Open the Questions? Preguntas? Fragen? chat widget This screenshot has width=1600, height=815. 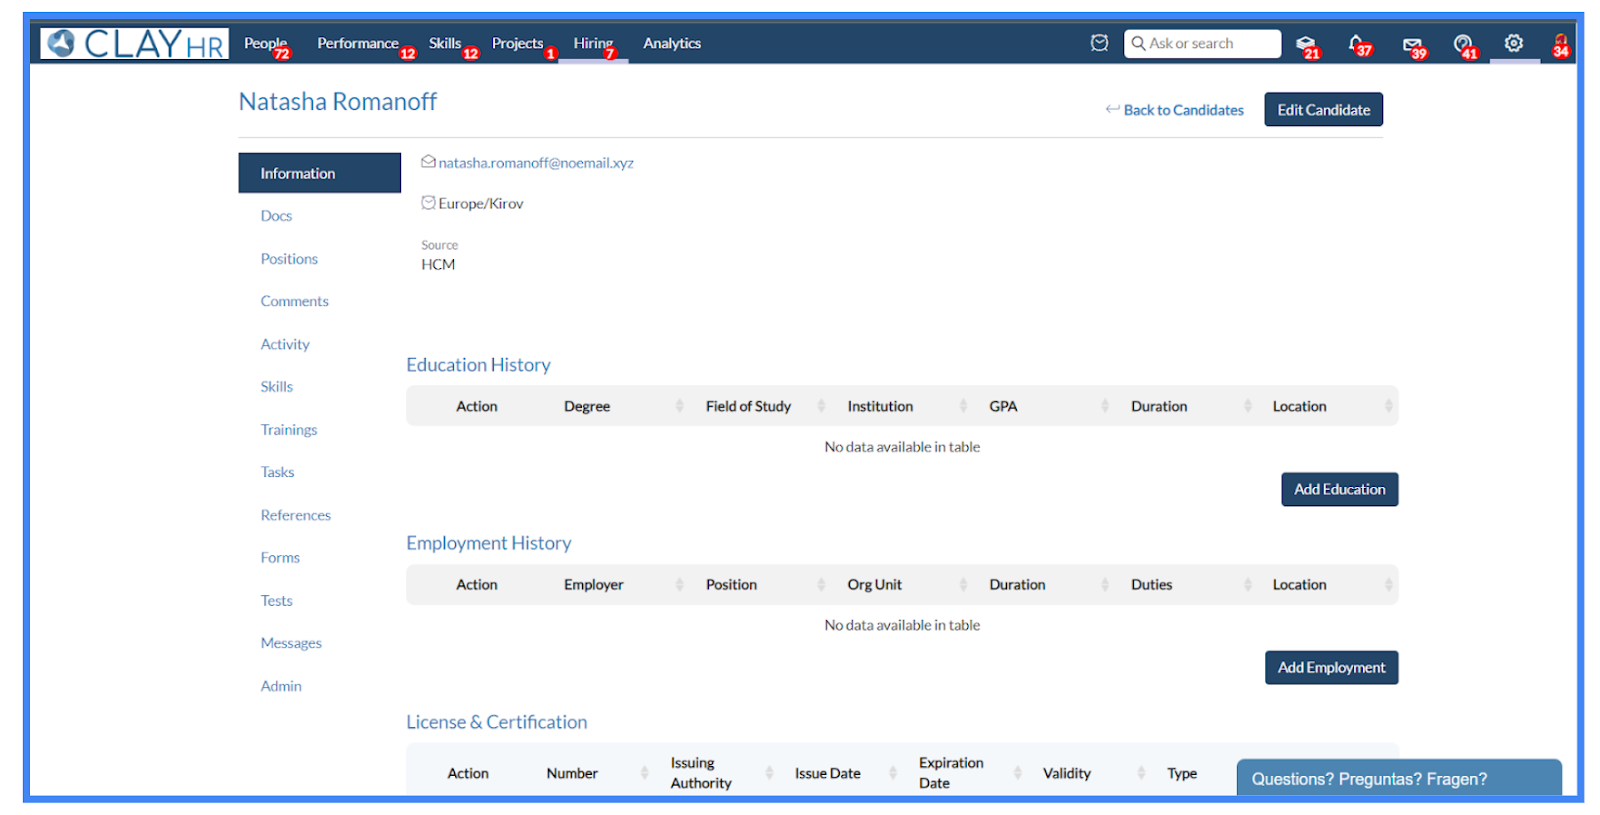click(1399, 778)
